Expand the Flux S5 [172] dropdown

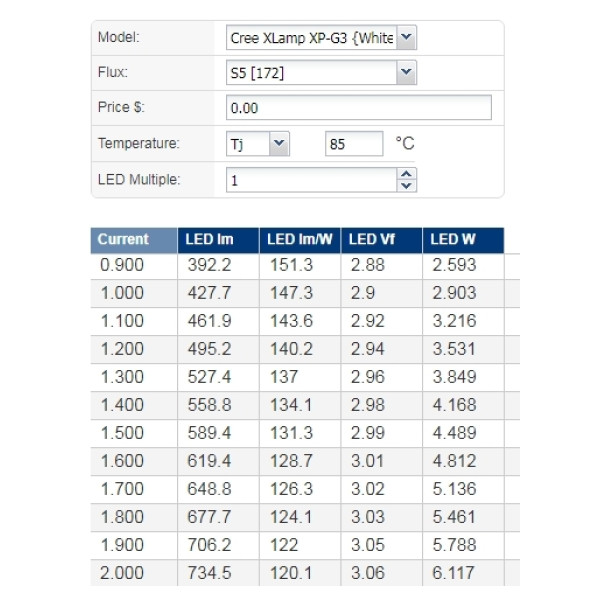pos(406,72)
